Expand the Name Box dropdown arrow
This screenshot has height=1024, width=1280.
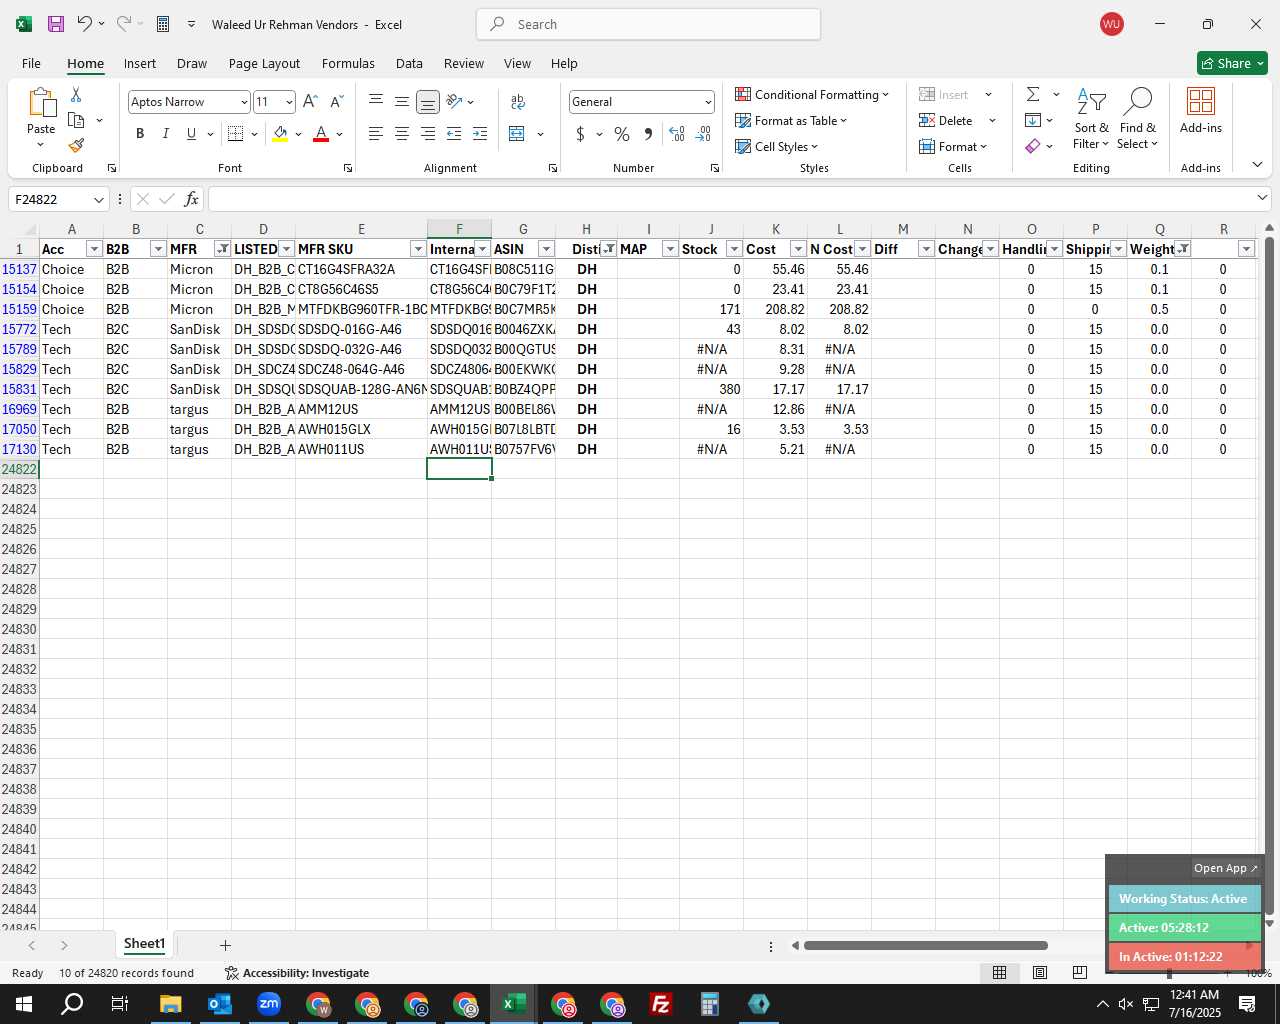tap(98, 200)
